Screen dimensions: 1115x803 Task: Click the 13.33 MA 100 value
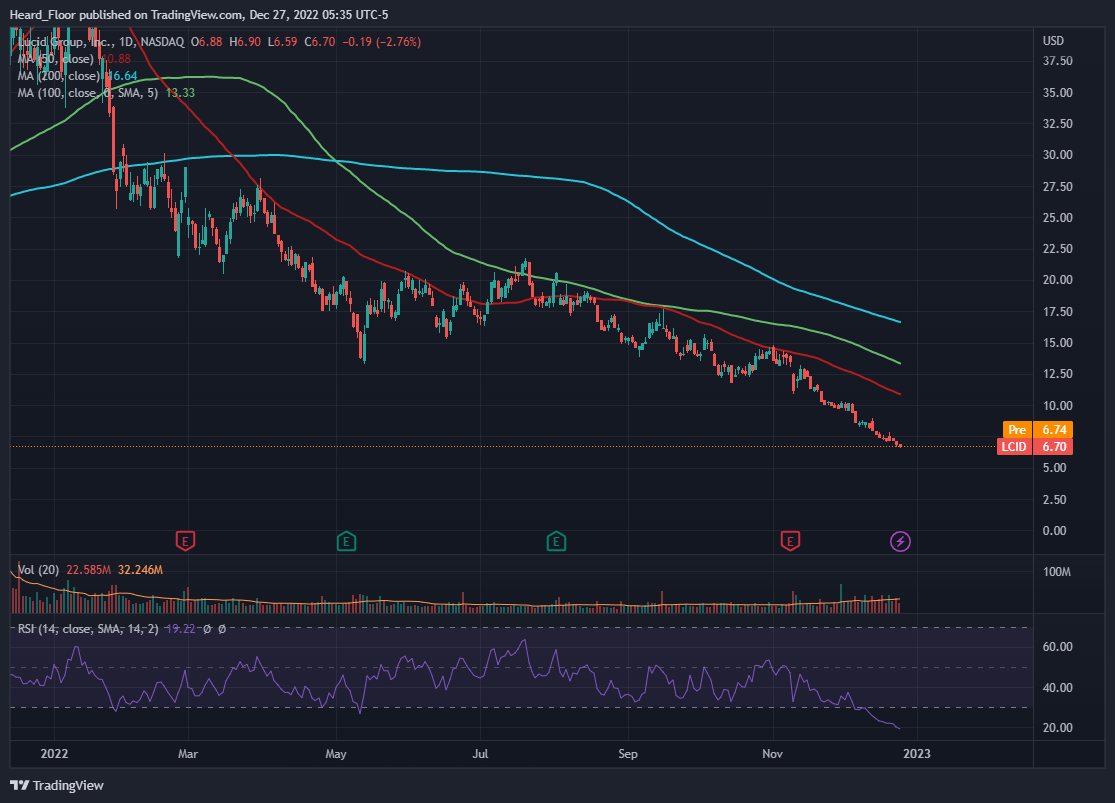point(180,93)
